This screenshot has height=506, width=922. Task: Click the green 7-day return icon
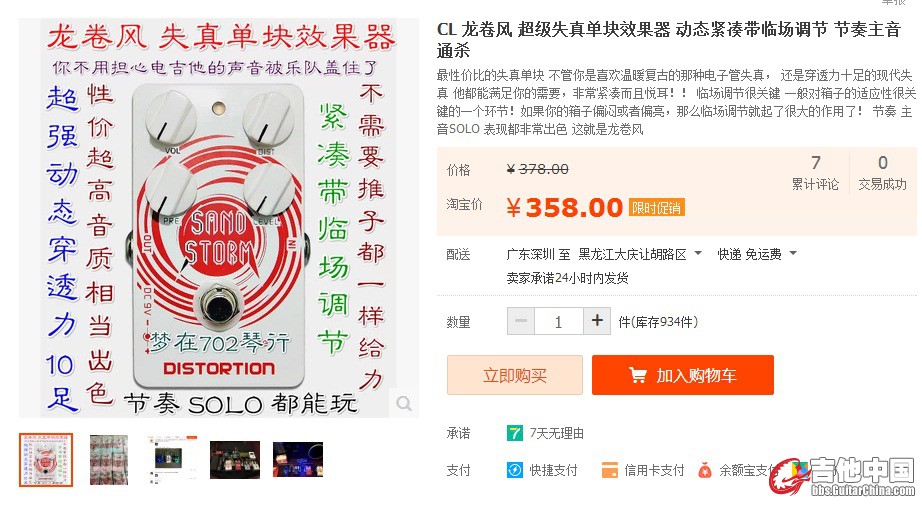coord(515,433)
